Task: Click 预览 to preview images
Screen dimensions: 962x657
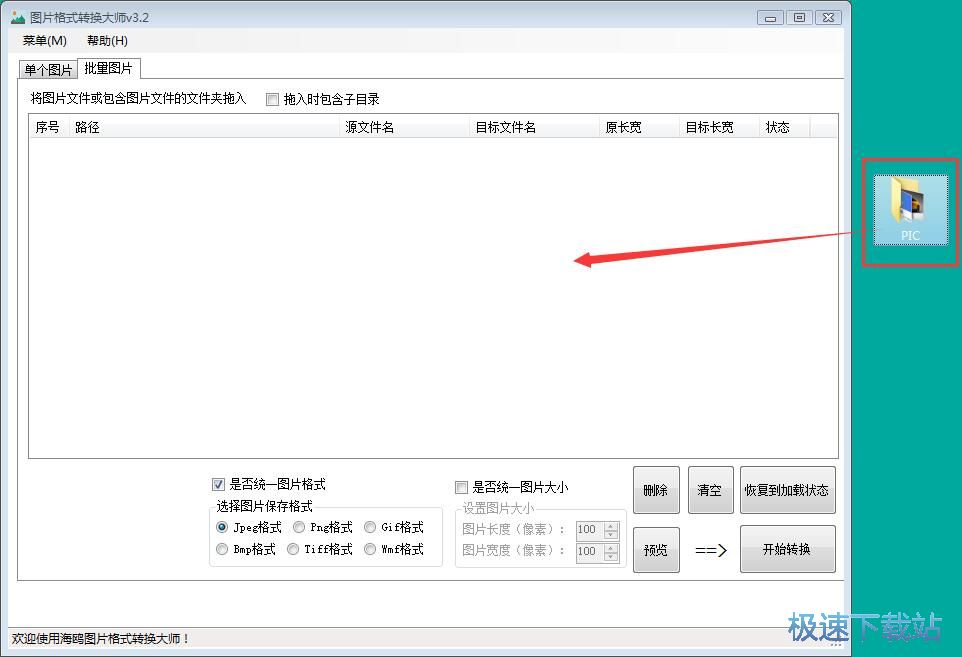Action: point(656,549)
